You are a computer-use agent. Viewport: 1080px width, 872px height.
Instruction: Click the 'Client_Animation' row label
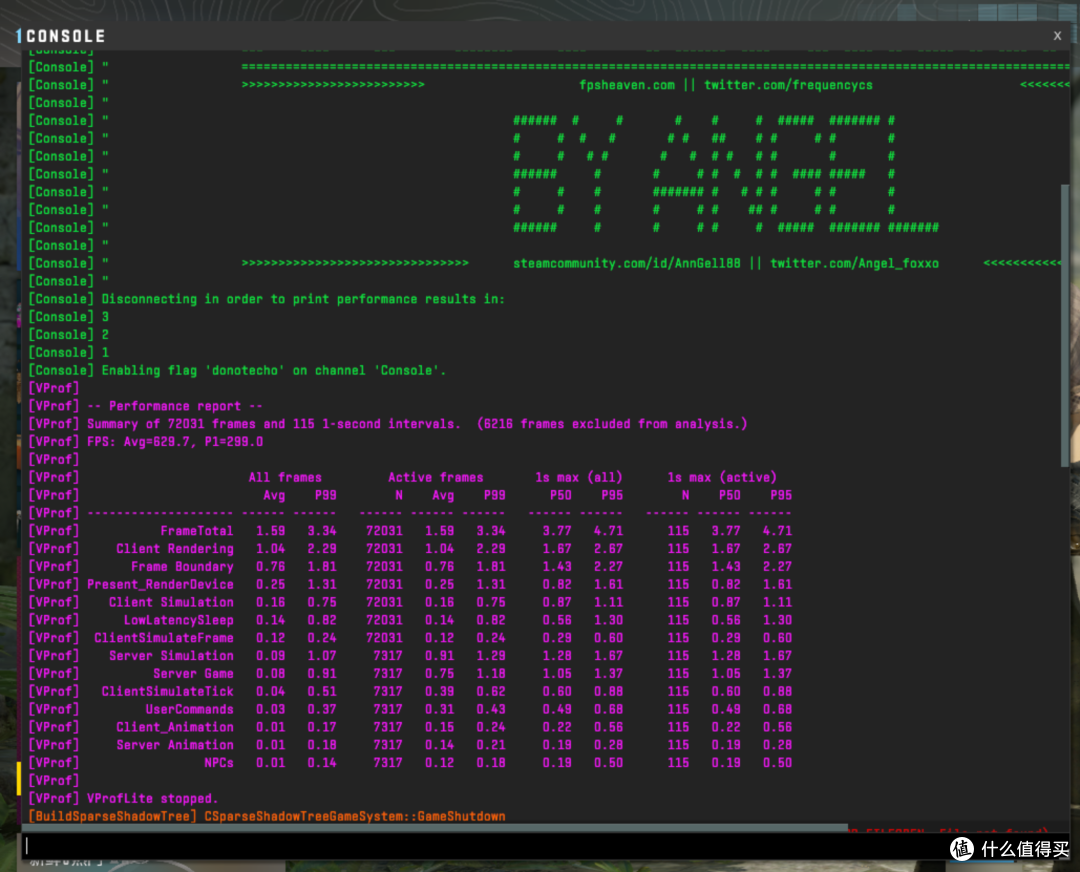coord(175,727)
